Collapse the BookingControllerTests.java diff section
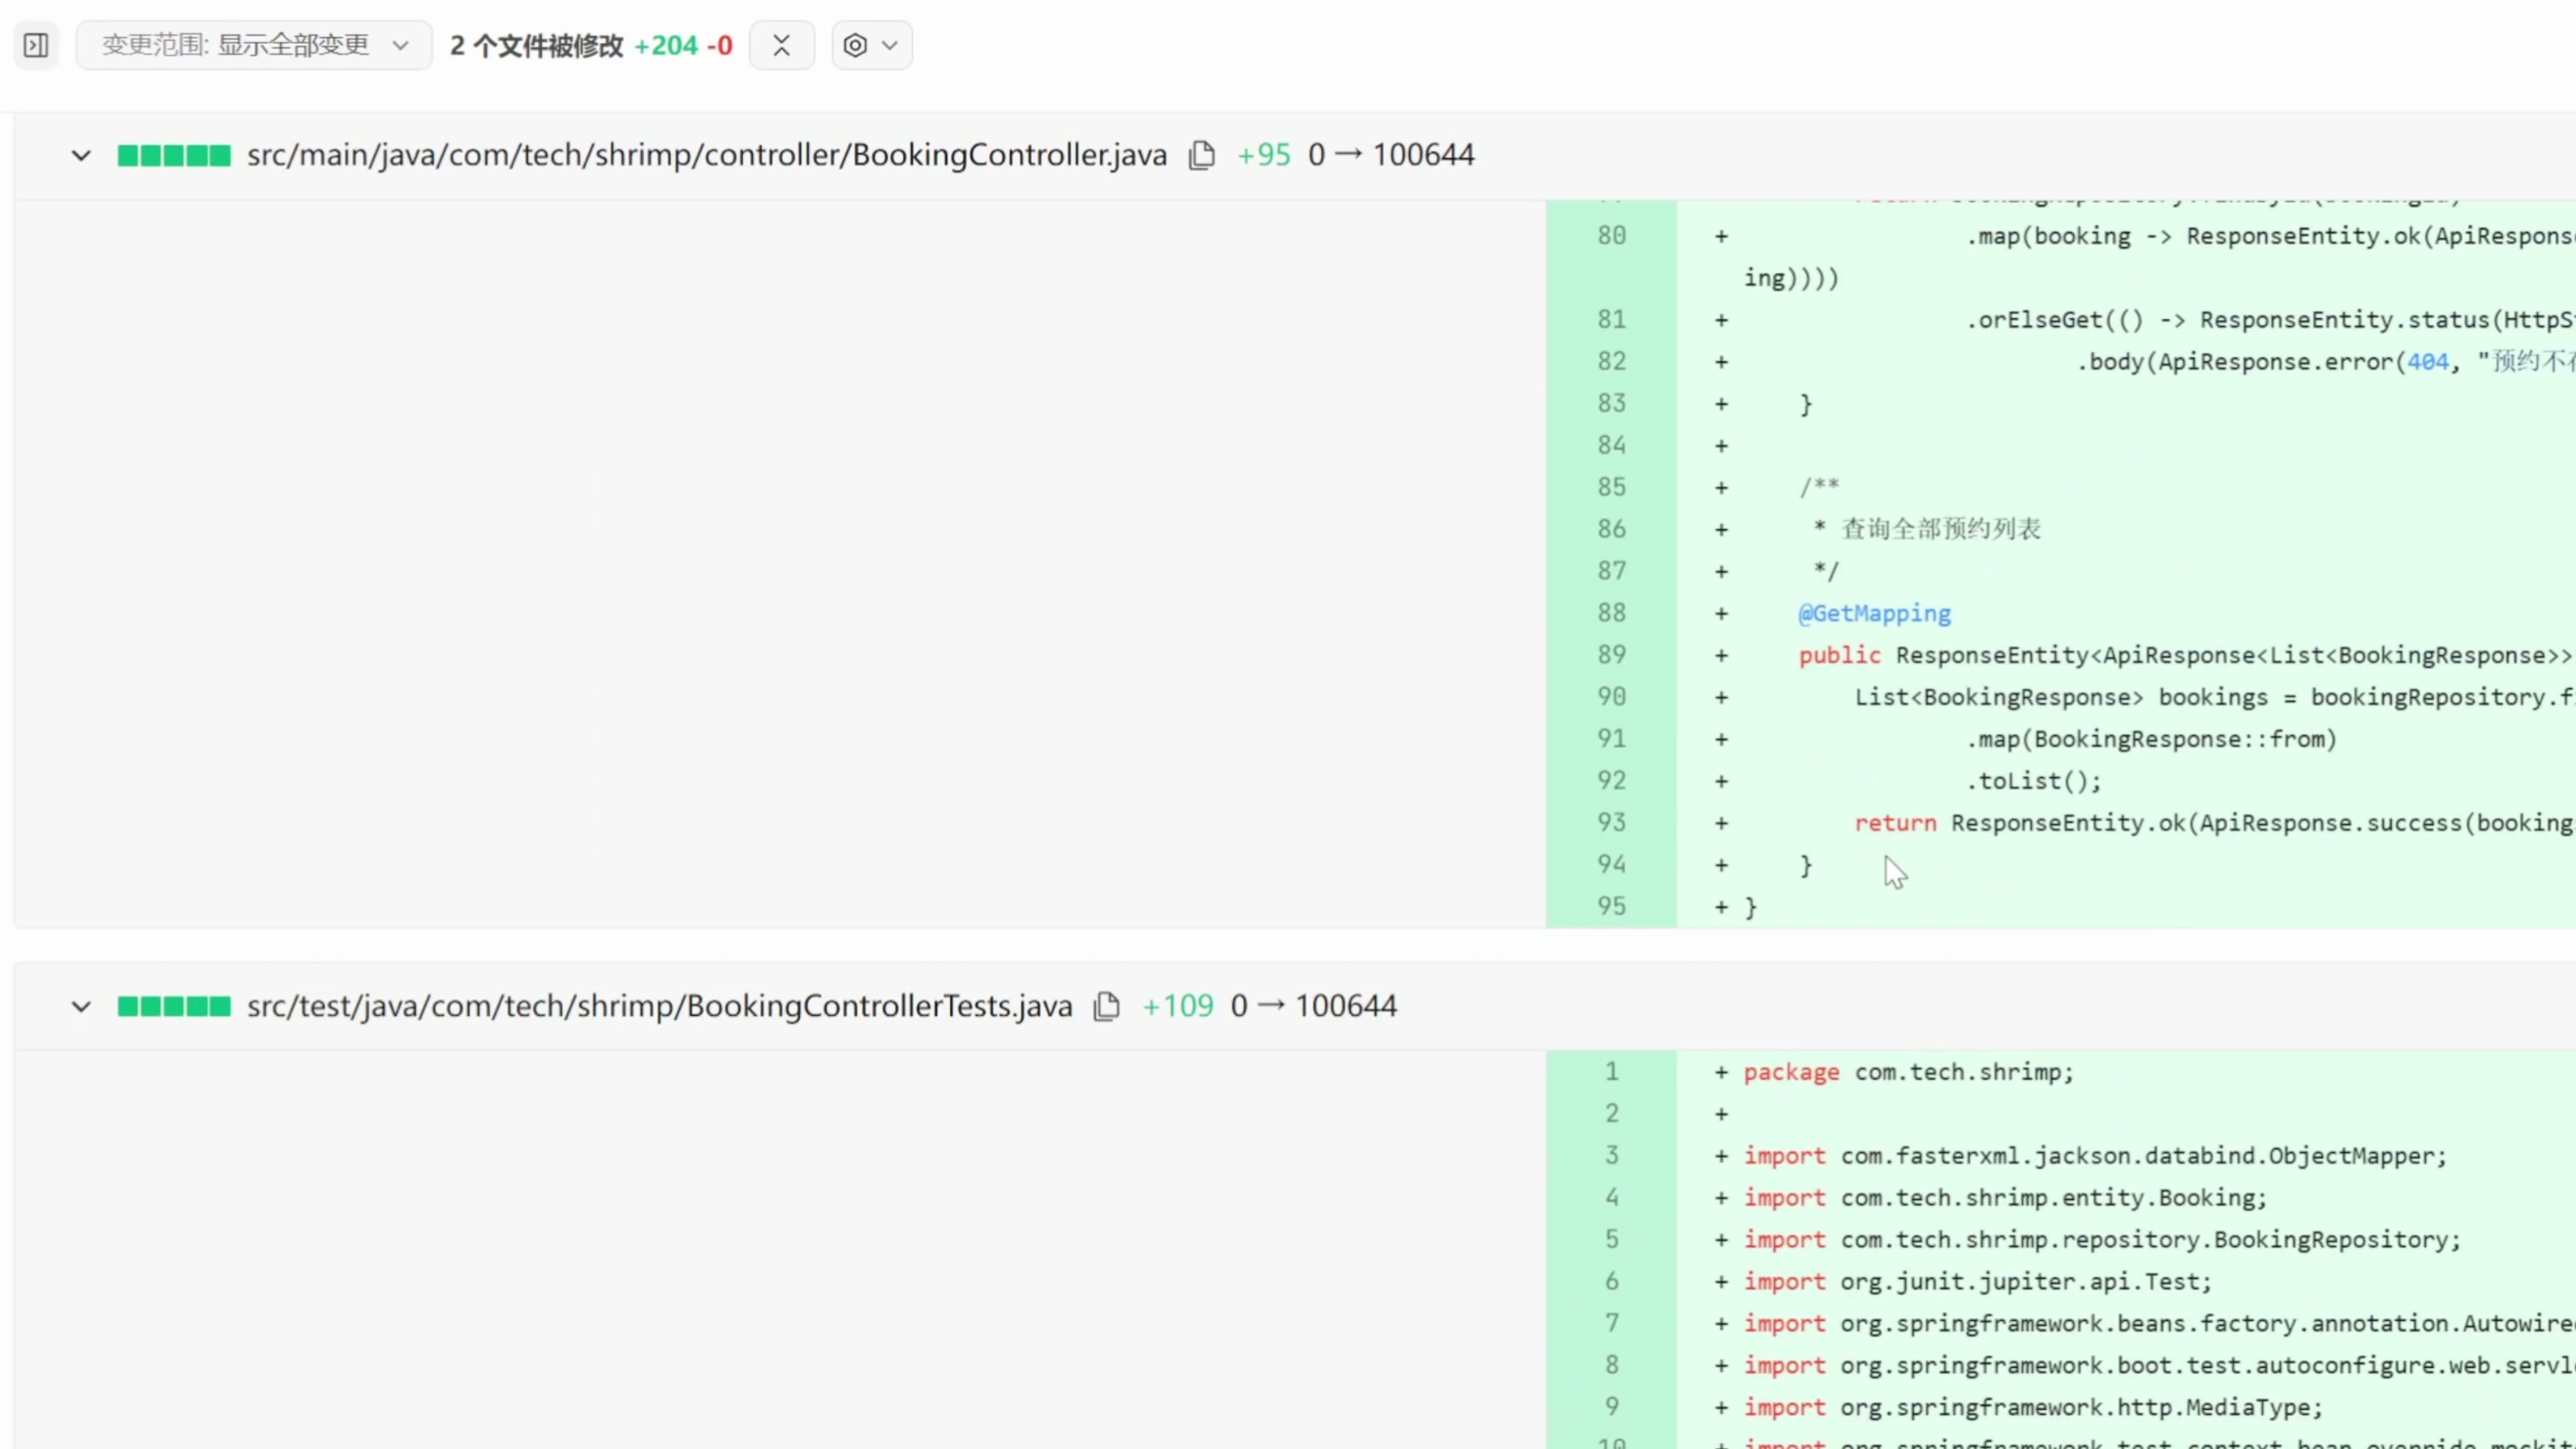The width and height of the screenshot is (2576, 1449). click(x=81, y=1006)
